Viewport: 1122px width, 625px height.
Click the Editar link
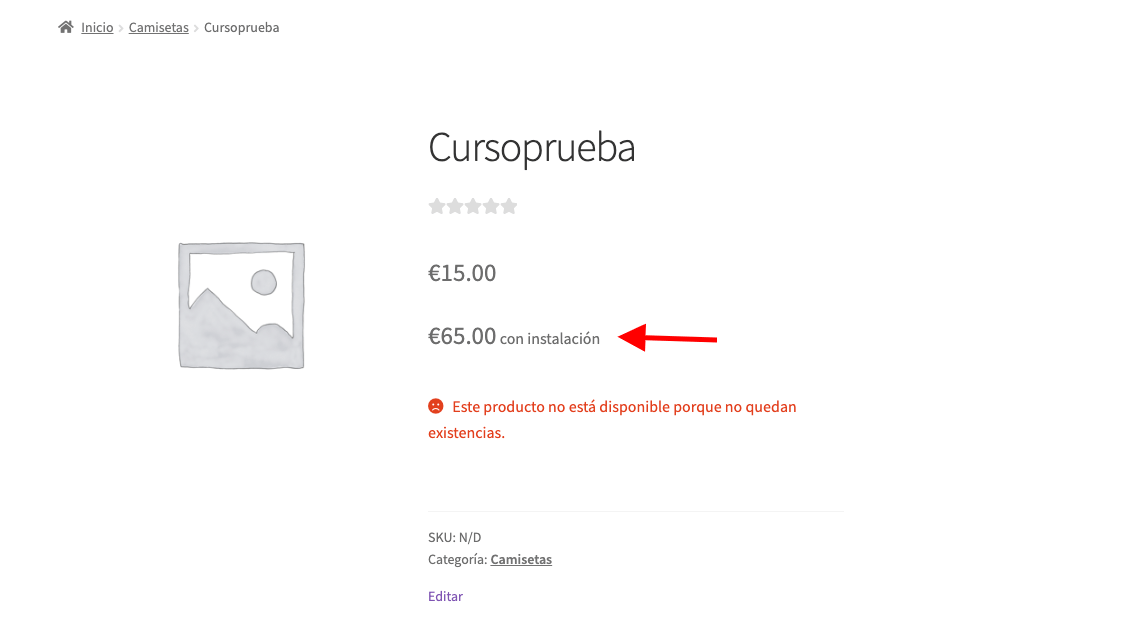(445, 596)
